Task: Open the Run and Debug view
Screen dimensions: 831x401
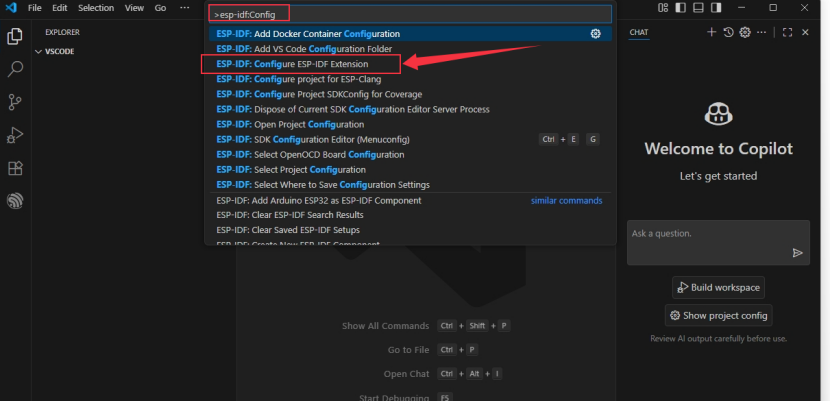Action: pos(15,135)
